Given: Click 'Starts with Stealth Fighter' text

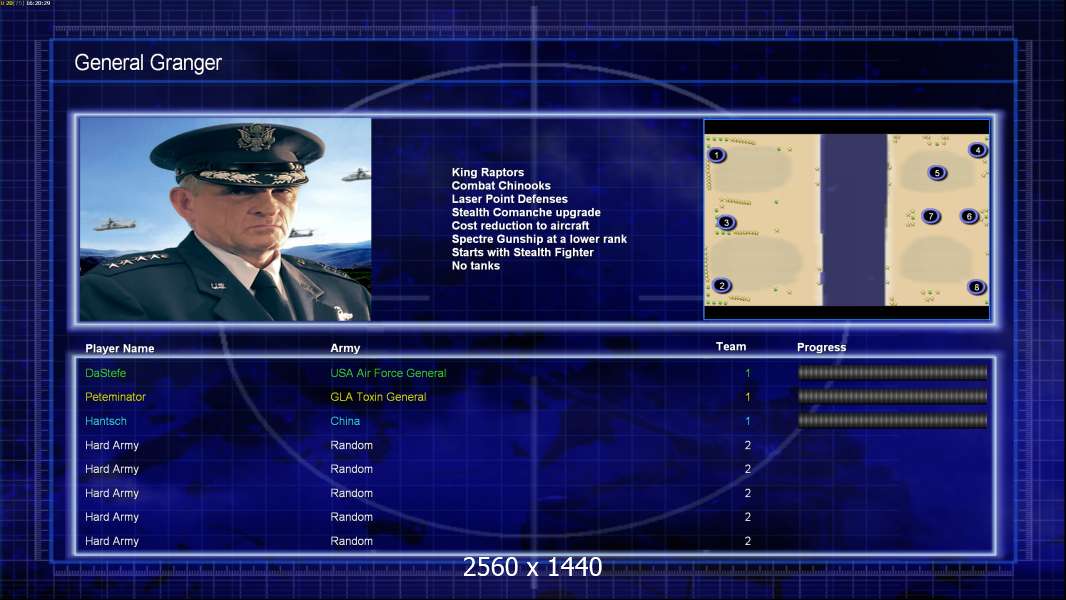Looking at the screenshot, I should coord(522,252).
